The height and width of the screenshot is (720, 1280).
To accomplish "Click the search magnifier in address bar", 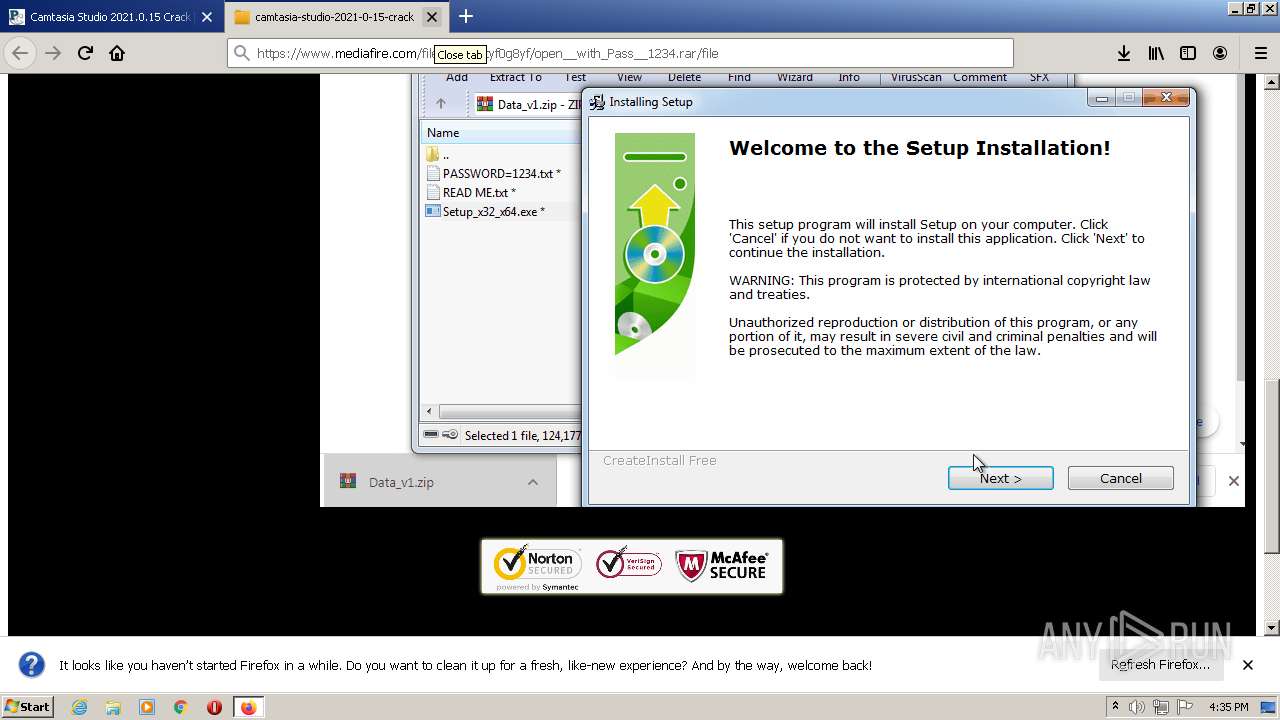I will click(x=241, y=53).
